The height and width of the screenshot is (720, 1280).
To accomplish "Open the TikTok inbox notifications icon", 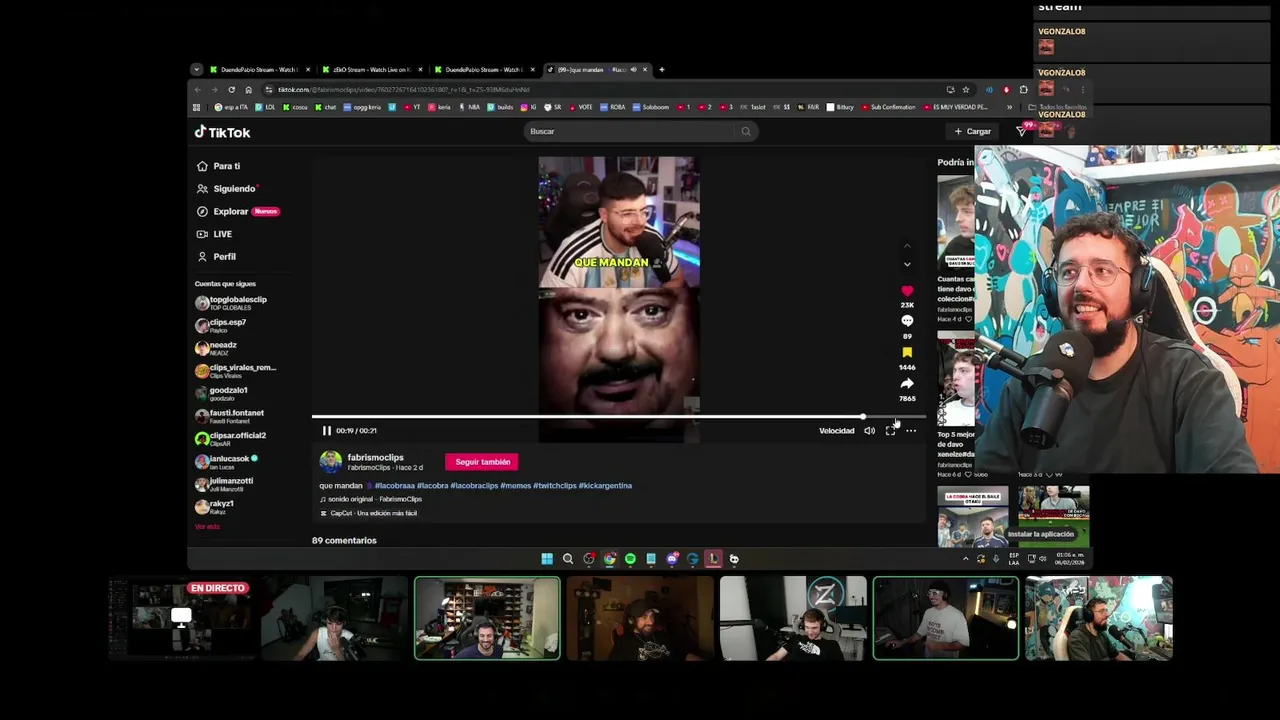I will (x=1021, y=131).
